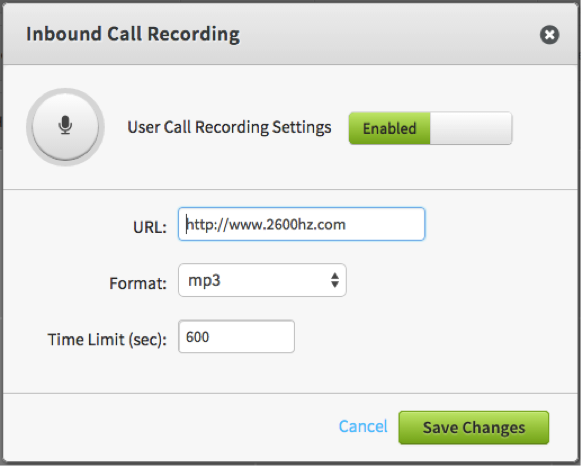Click the Save Changes button
581x466 pixels.
474,427
